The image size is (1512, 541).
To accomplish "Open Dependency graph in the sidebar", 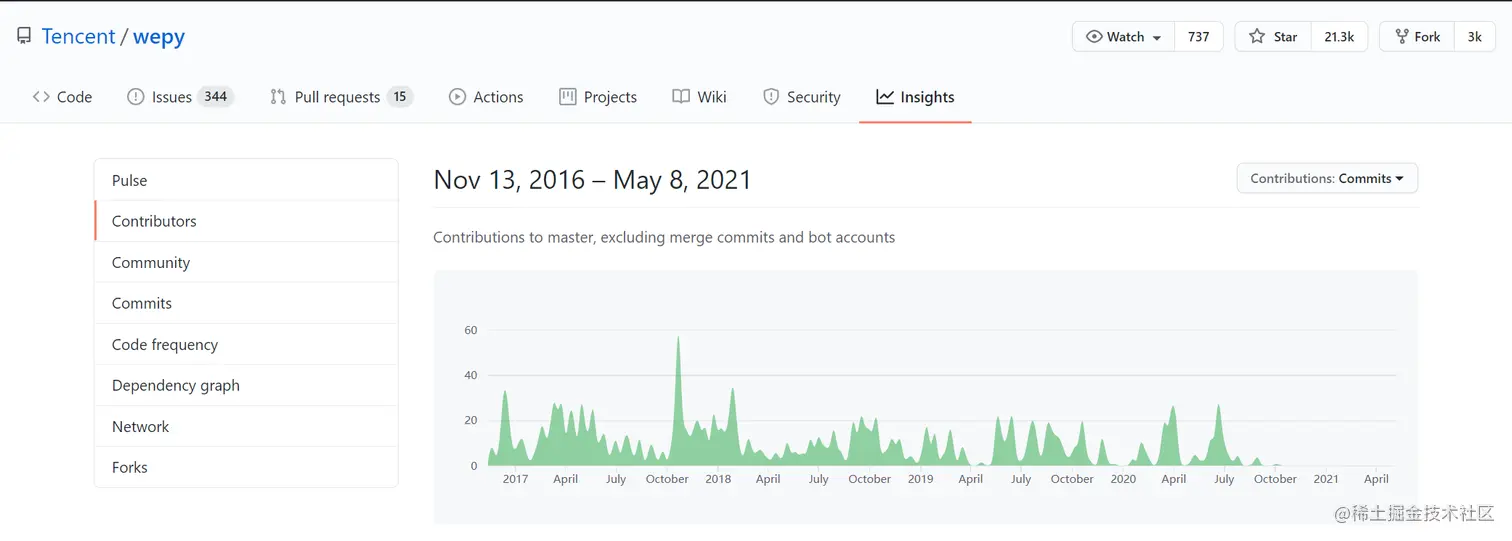I will (246, 385).
